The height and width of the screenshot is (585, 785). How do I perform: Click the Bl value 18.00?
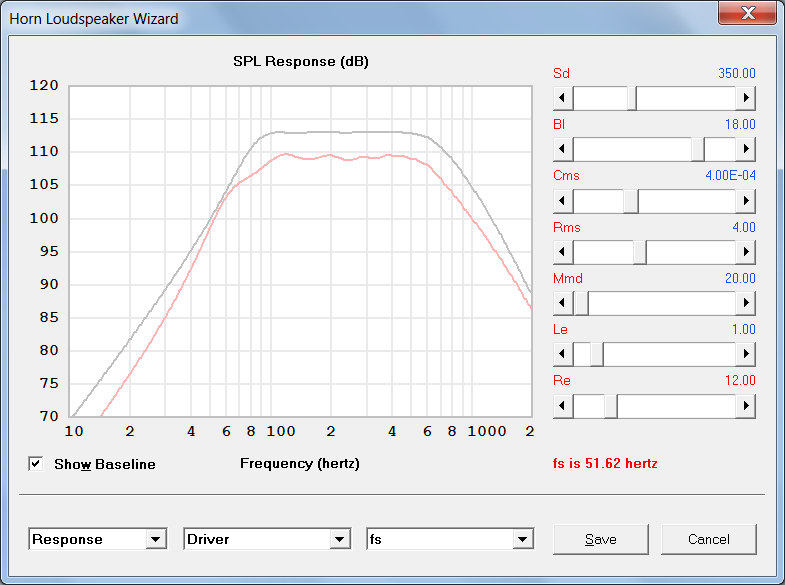740,124
